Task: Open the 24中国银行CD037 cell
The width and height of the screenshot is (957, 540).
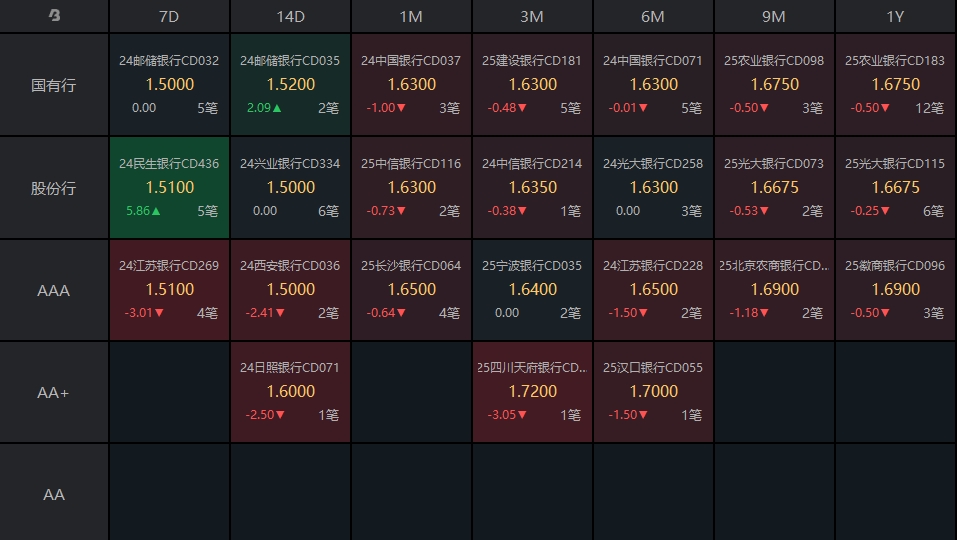Action: point(411,85)
